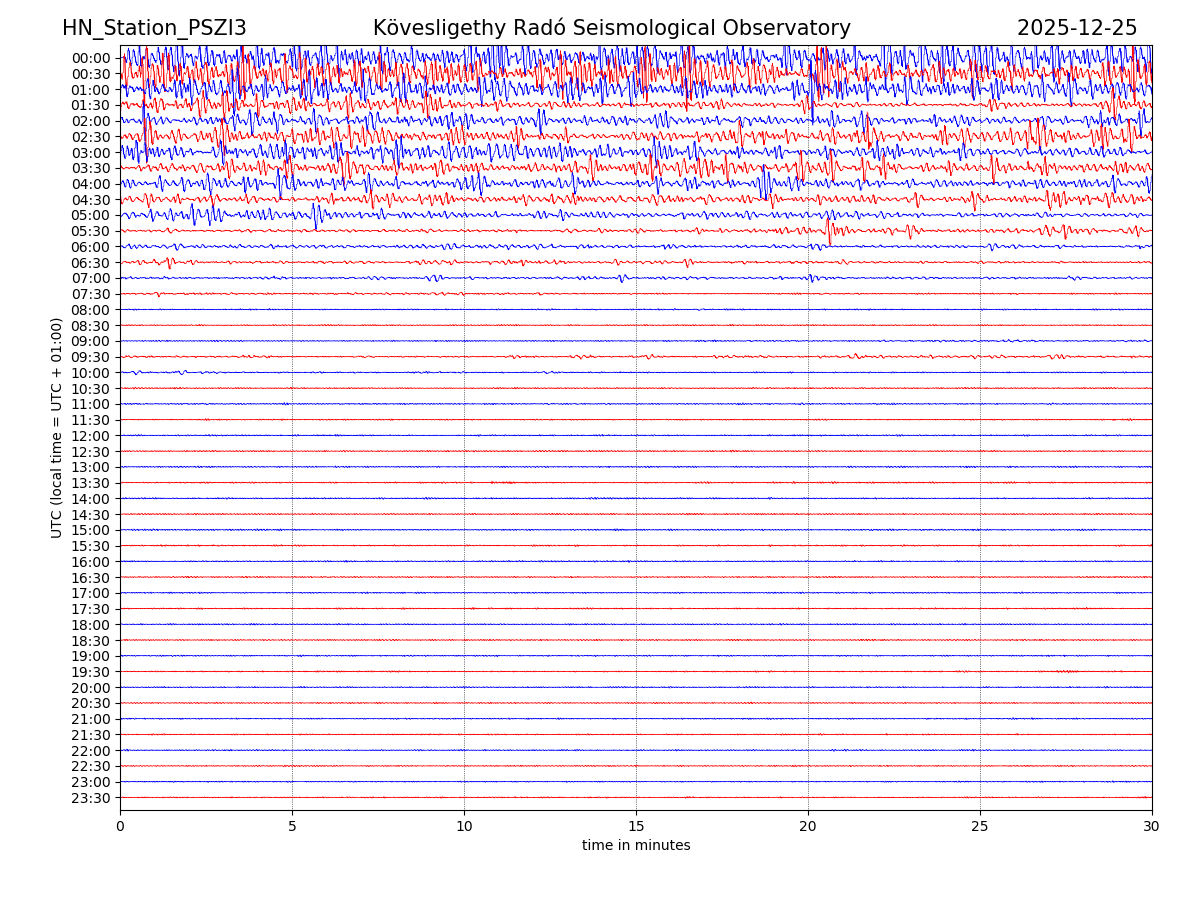Click the "time in minutes" axis label
The image size is (1200, 900).
tap(636, 846)
